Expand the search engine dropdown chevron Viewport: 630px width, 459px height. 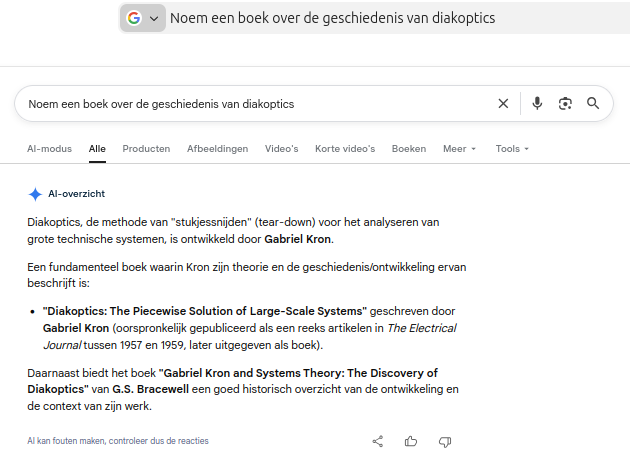154,18
